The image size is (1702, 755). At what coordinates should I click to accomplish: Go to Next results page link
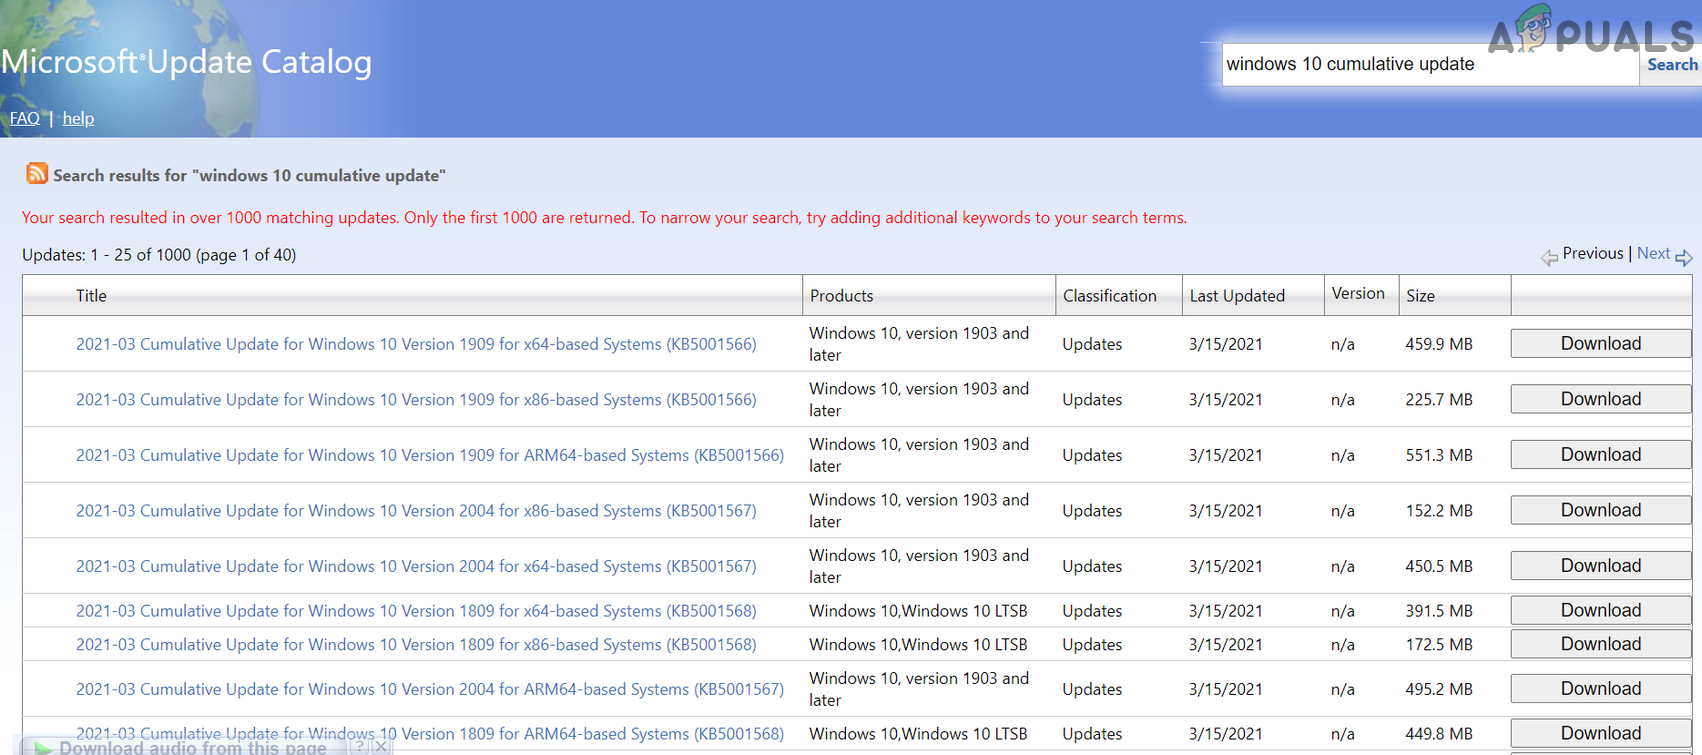[1653, 253]
